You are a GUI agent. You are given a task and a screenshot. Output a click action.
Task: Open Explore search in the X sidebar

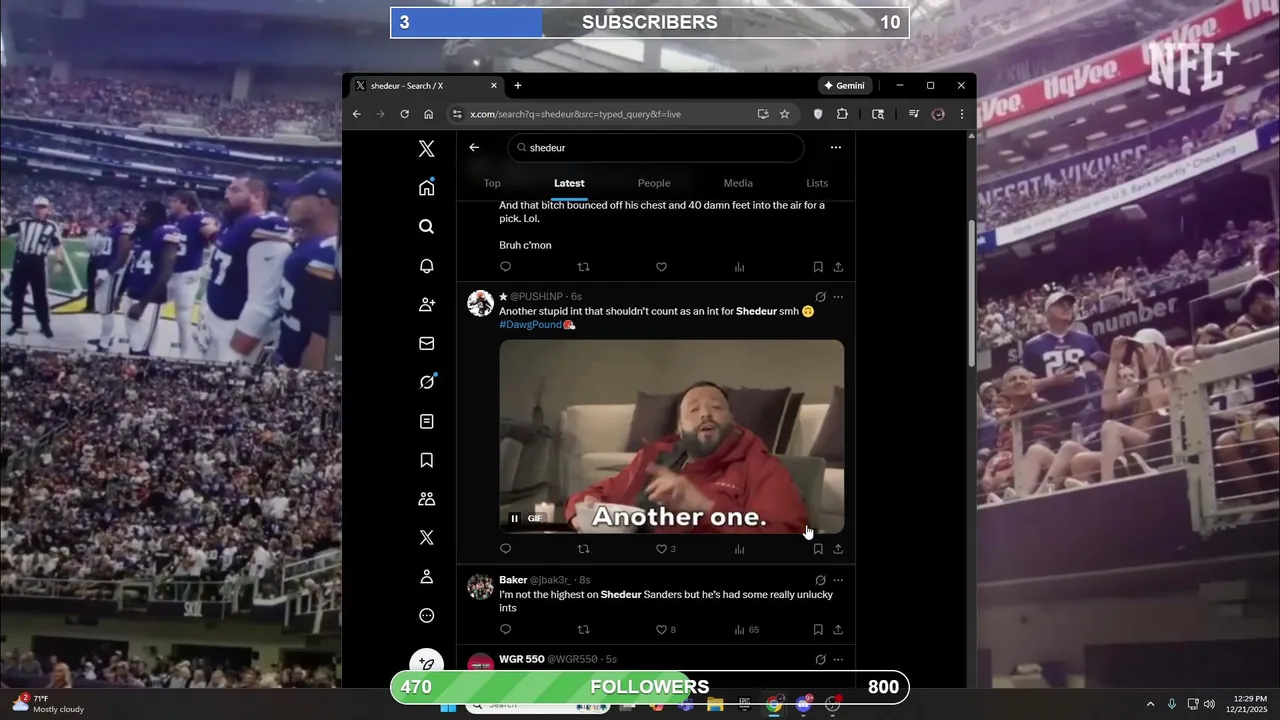426,226
